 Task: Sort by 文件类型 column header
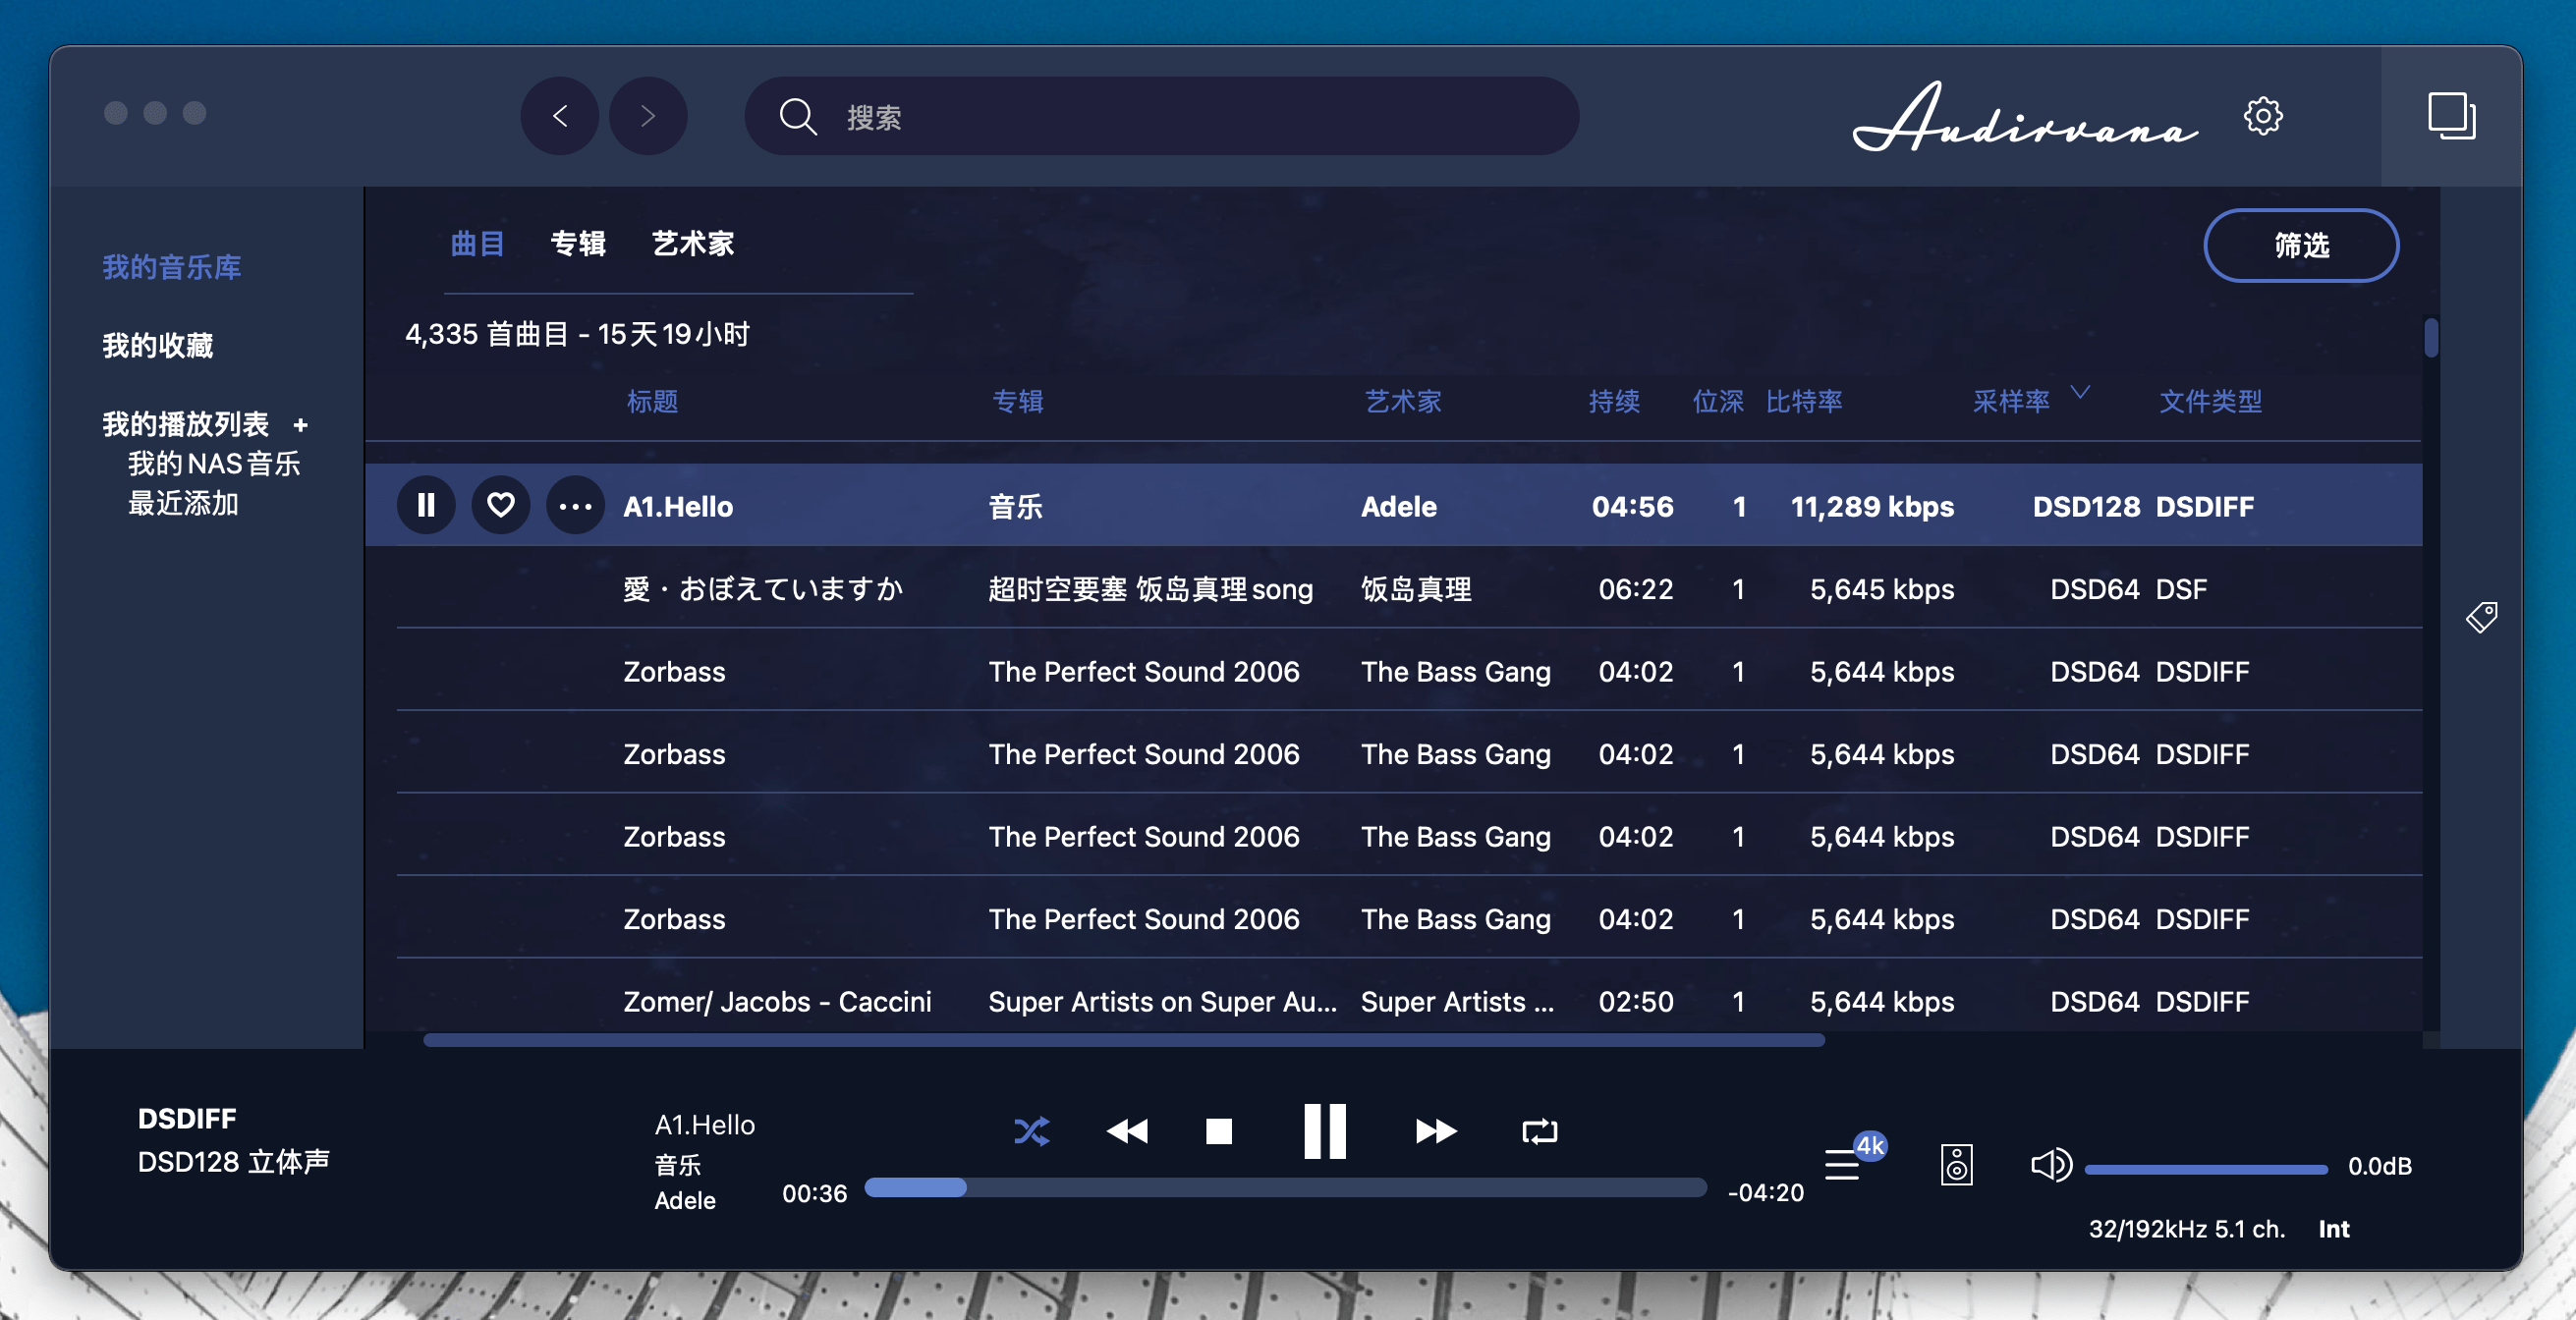coord(2210,401)
